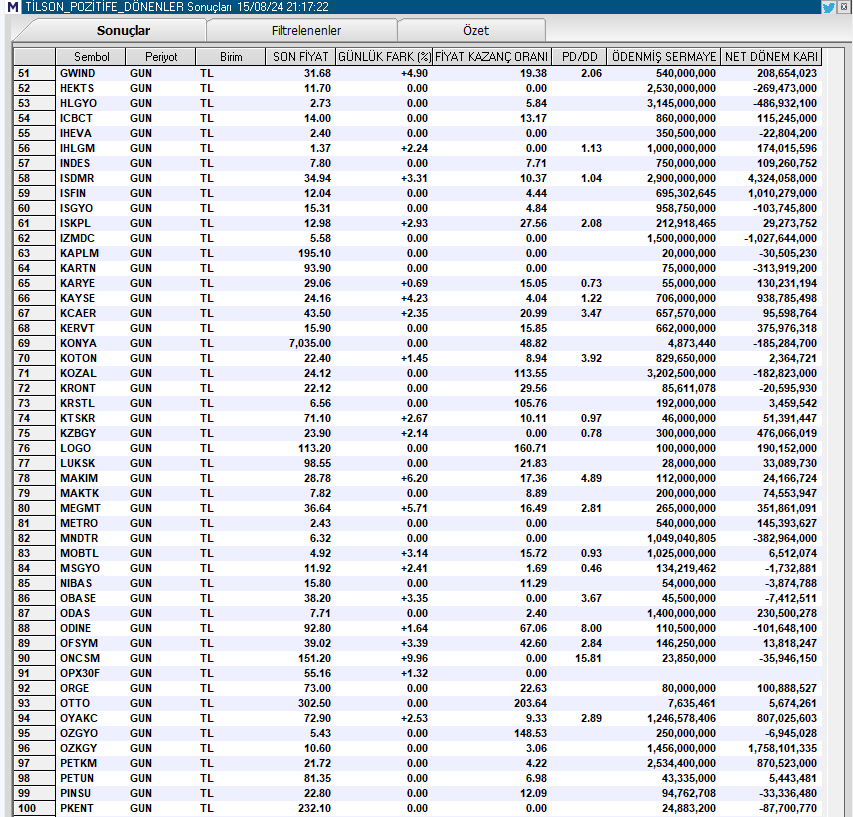Click GWIND daily change +4.90
Viewport: 853px width, 817px height.
tap(414, 73)
